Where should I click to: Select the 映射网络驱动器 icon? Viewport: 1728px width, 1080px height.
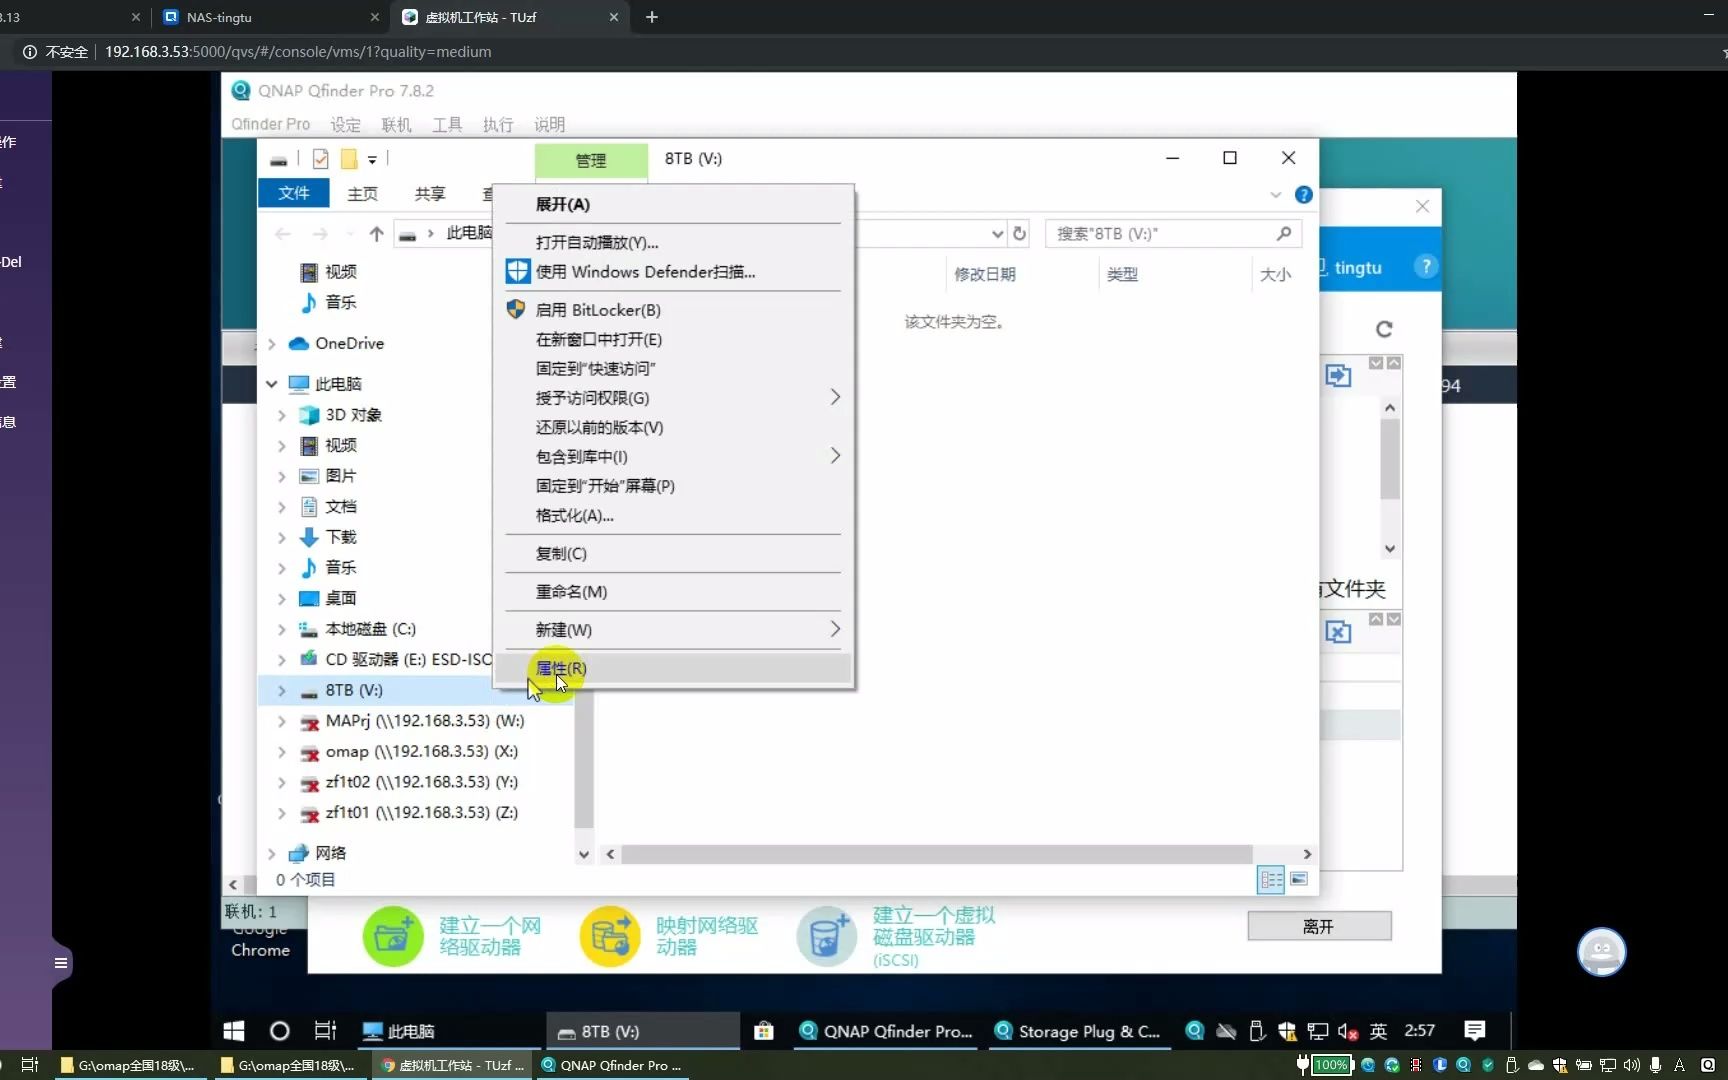610,936
